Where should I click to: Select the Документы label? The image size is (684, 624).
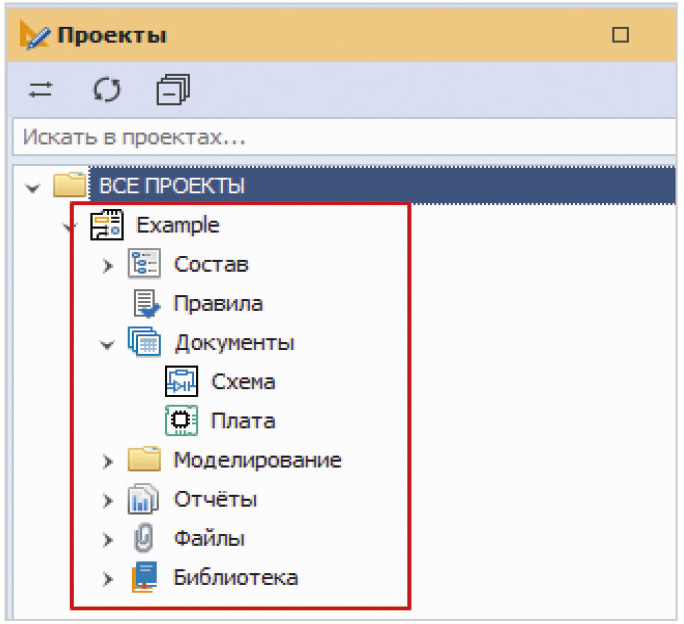[x=235, y=343]
